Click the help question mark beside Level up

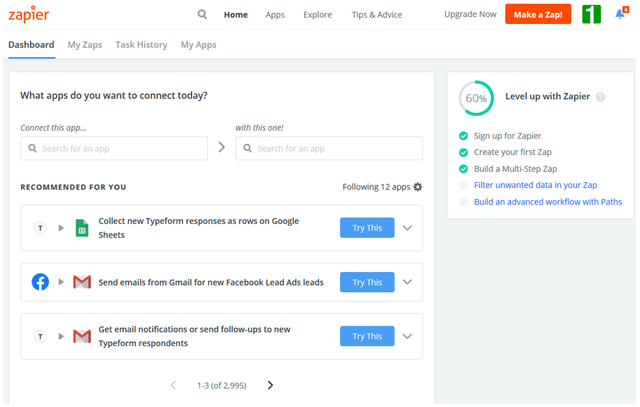point(600,97)
